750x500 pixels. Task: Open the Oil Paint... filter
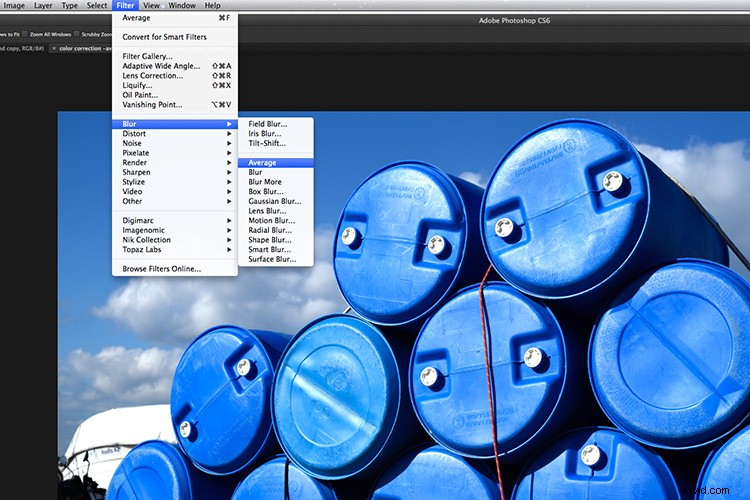pos(175,95)
